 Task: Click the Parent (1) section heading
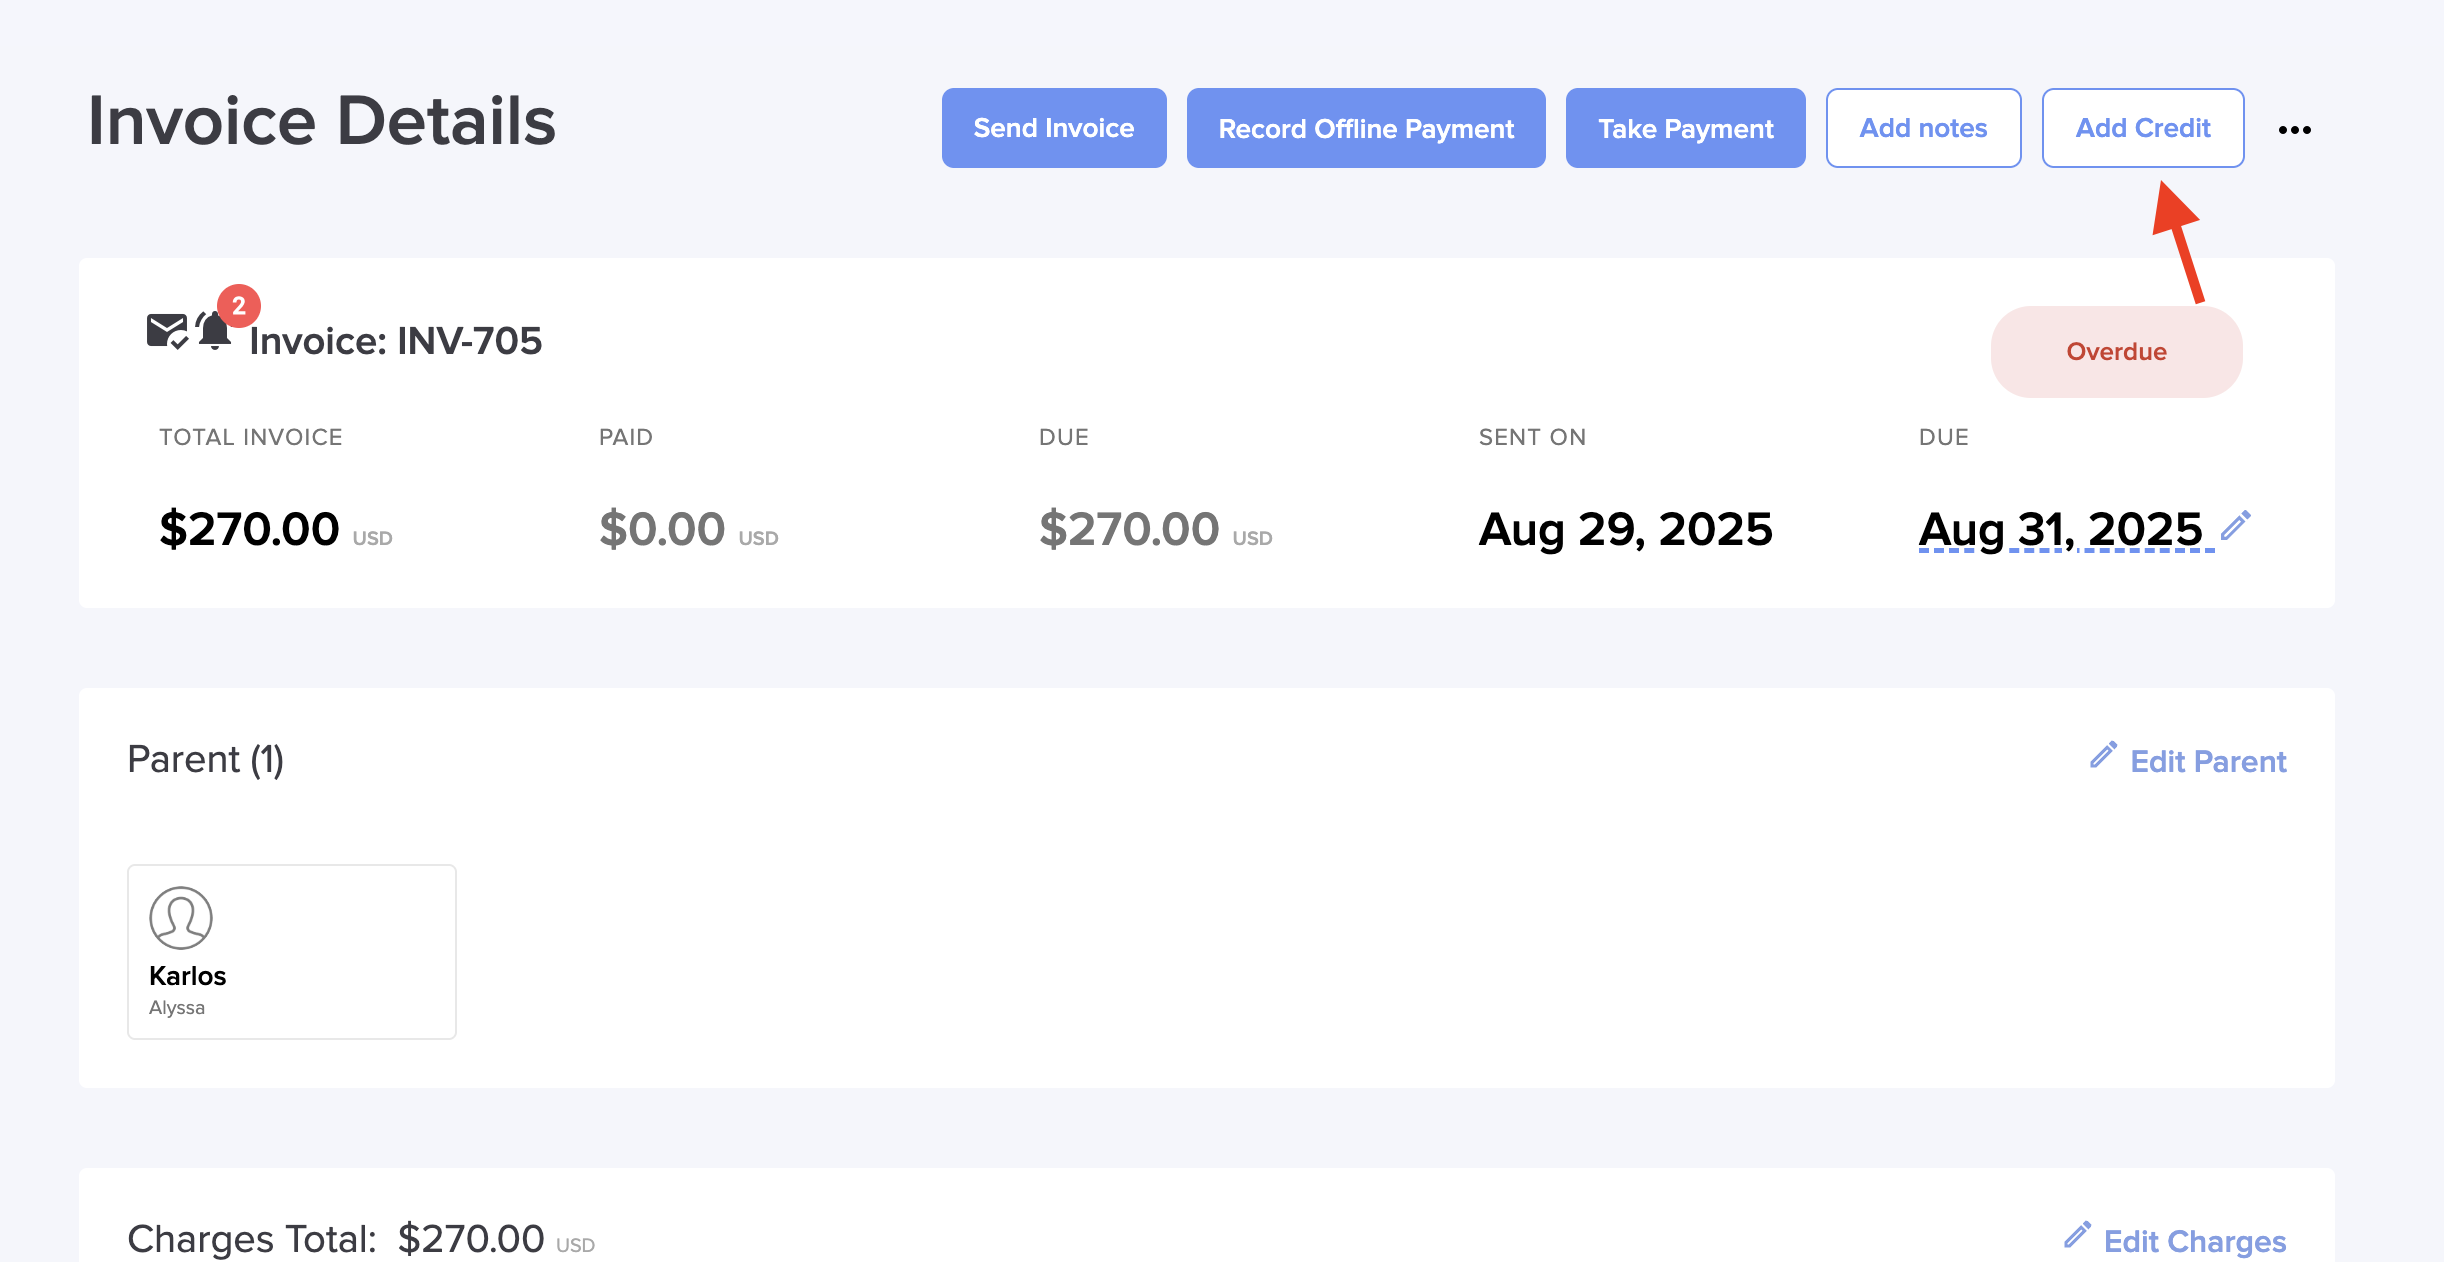click(206, 759)
